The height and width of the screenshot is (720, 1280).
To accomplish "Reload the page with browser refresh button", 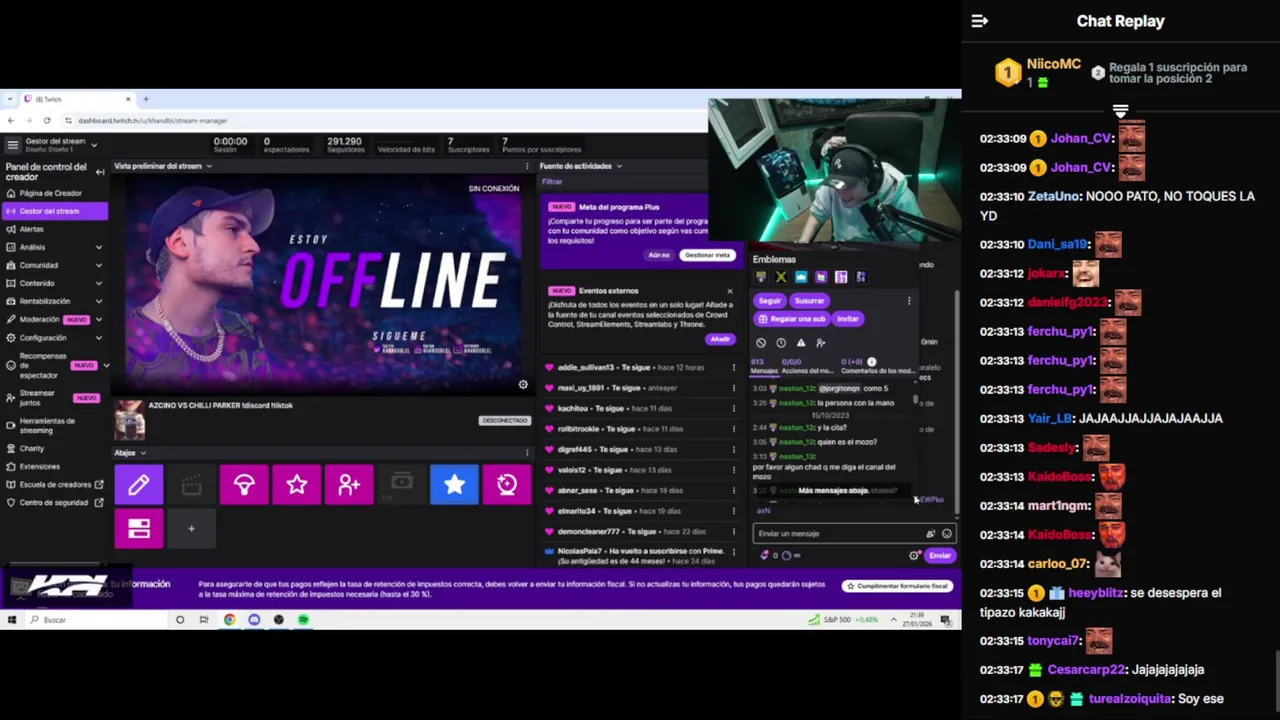I will click(x=47, y=120).
